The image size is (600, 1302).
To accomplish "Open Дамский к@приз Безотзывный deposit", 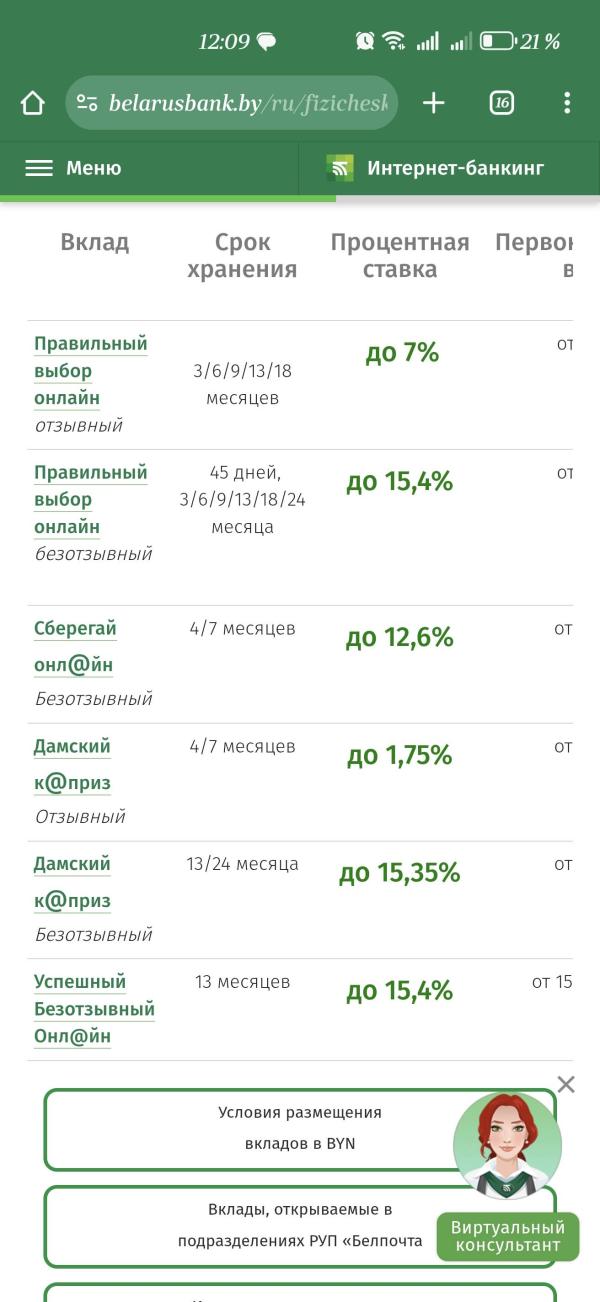I will 73,882.
